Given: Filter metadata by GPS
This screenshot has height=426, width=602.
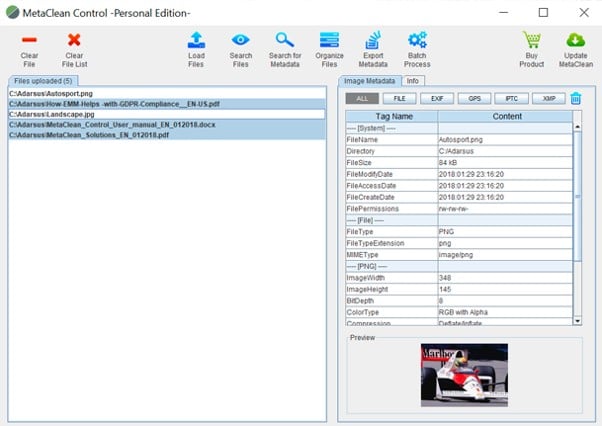Looking at the screenshot, I should pos(474,98).
